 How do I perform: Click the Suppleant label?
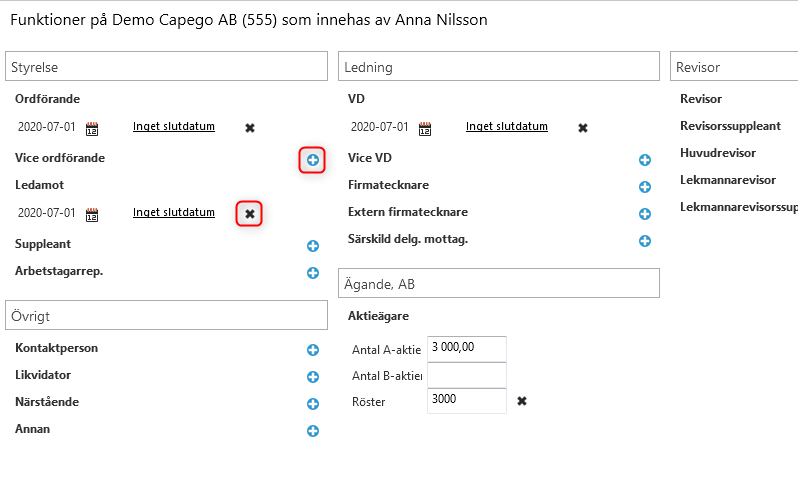pyautogui.click(x=43, y=244)
